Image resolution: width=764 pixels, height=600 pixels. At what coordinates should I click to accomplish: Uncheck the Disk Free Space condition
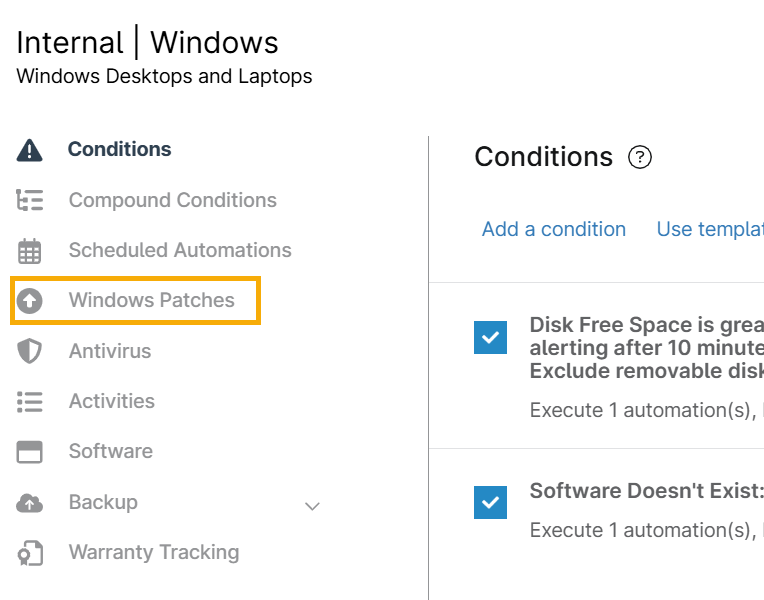pyautogui.click(x=490, y=338)
